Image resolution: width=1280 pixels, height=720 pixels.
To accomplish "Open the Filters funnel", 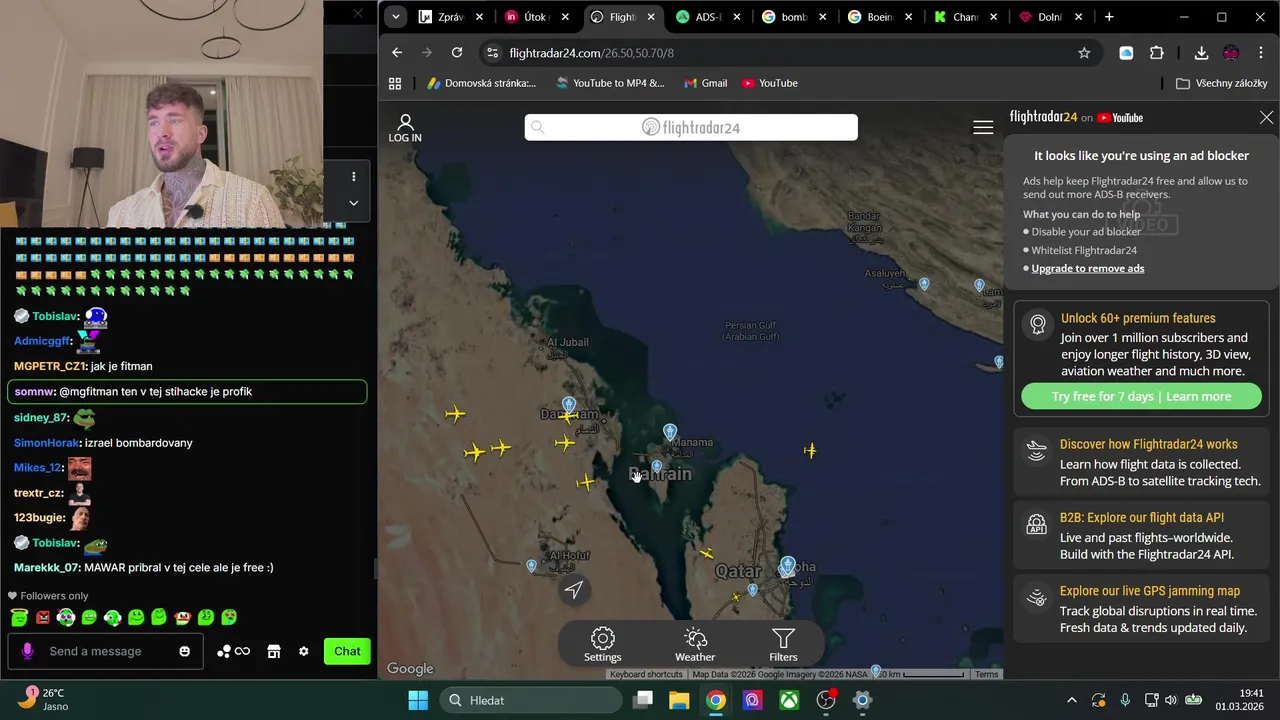I will pyautogui.click(x=783, y=644).
